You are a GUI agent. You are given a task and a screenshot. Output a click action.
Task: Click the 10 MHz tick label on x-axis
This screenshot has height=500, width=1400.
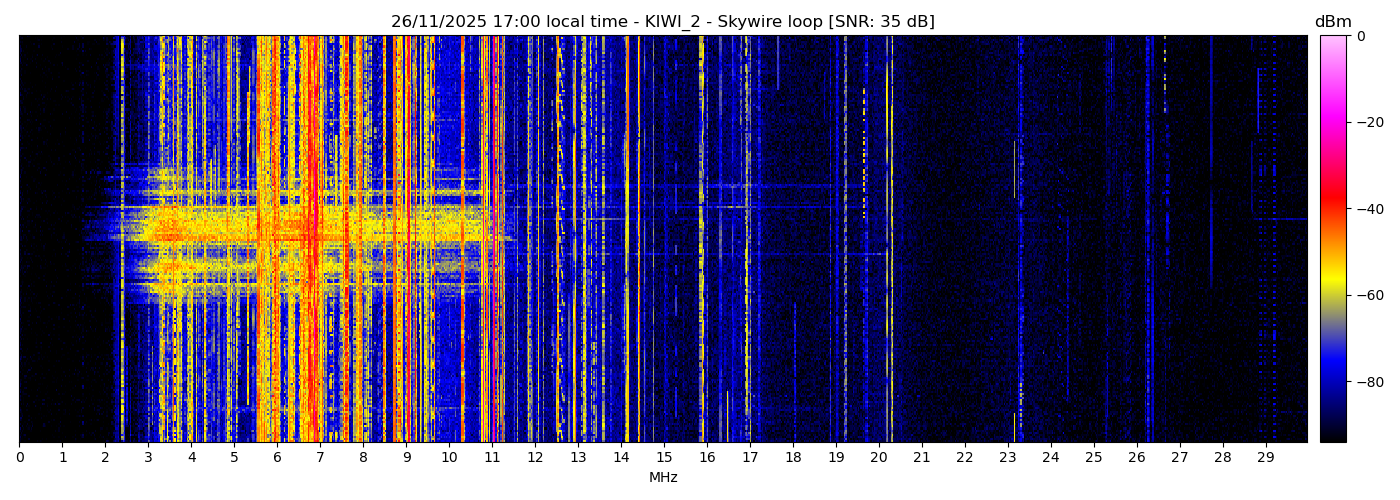pos(449,457)
